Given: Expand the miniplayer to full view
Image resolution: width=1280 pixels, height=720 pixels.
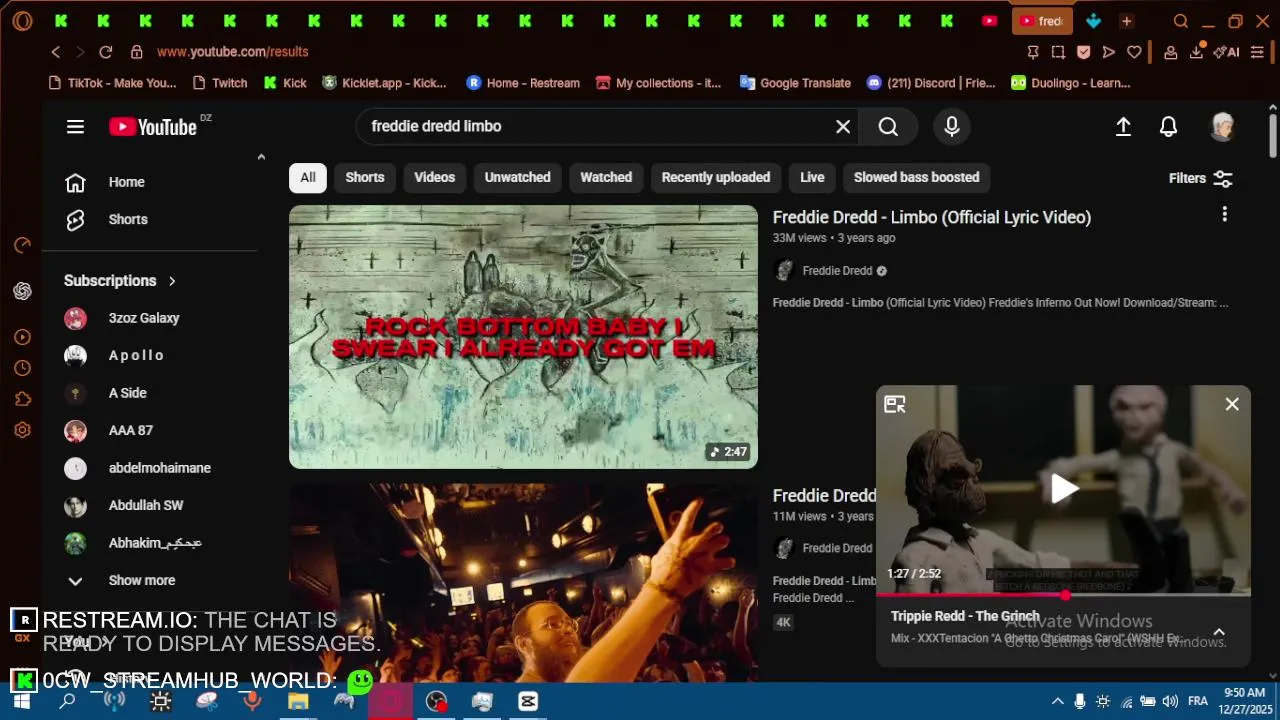Looking at the screenshot, I should coord(894,404).
